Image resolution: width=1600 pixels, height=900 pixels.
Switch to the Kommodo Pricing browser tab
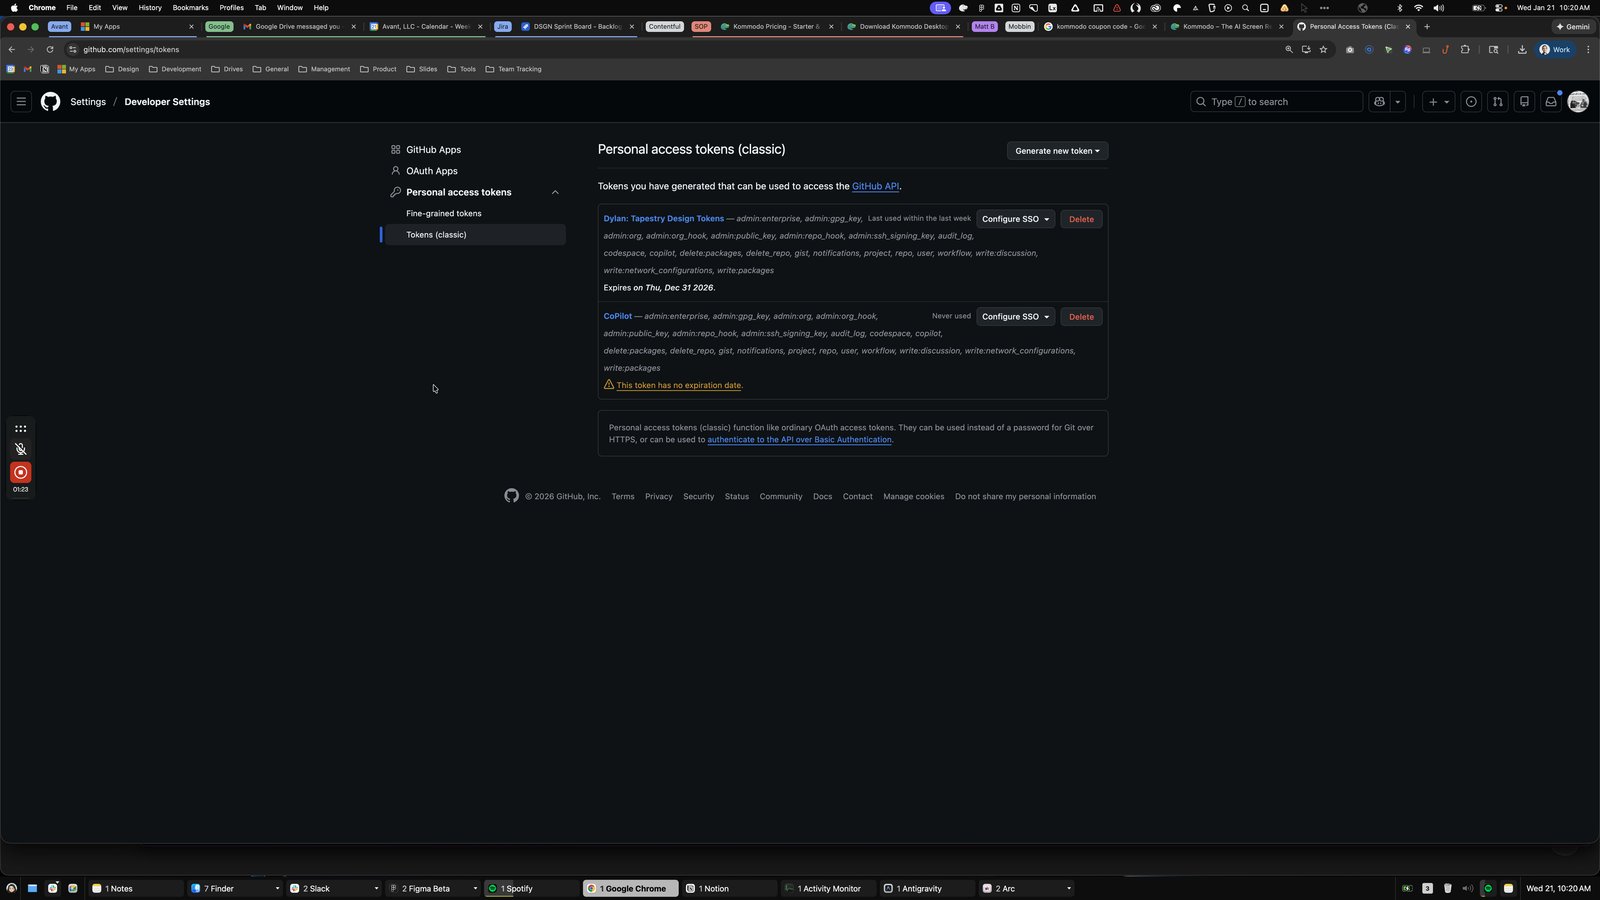coord(776,27)
